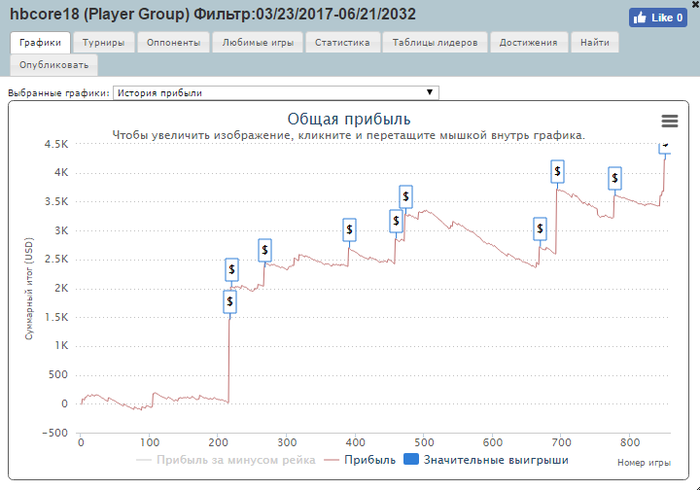Open the Выбранные графики dropdown

point(276,93)
